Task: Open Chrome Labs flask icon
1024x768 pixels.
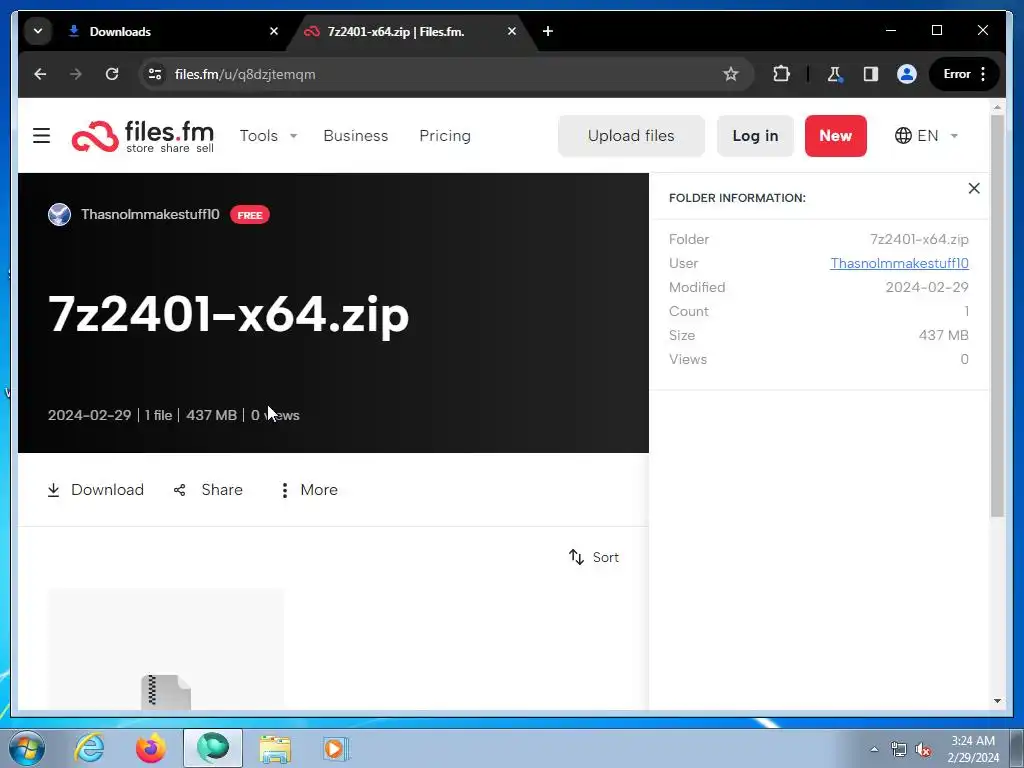Action: click(x=834, y=74)
